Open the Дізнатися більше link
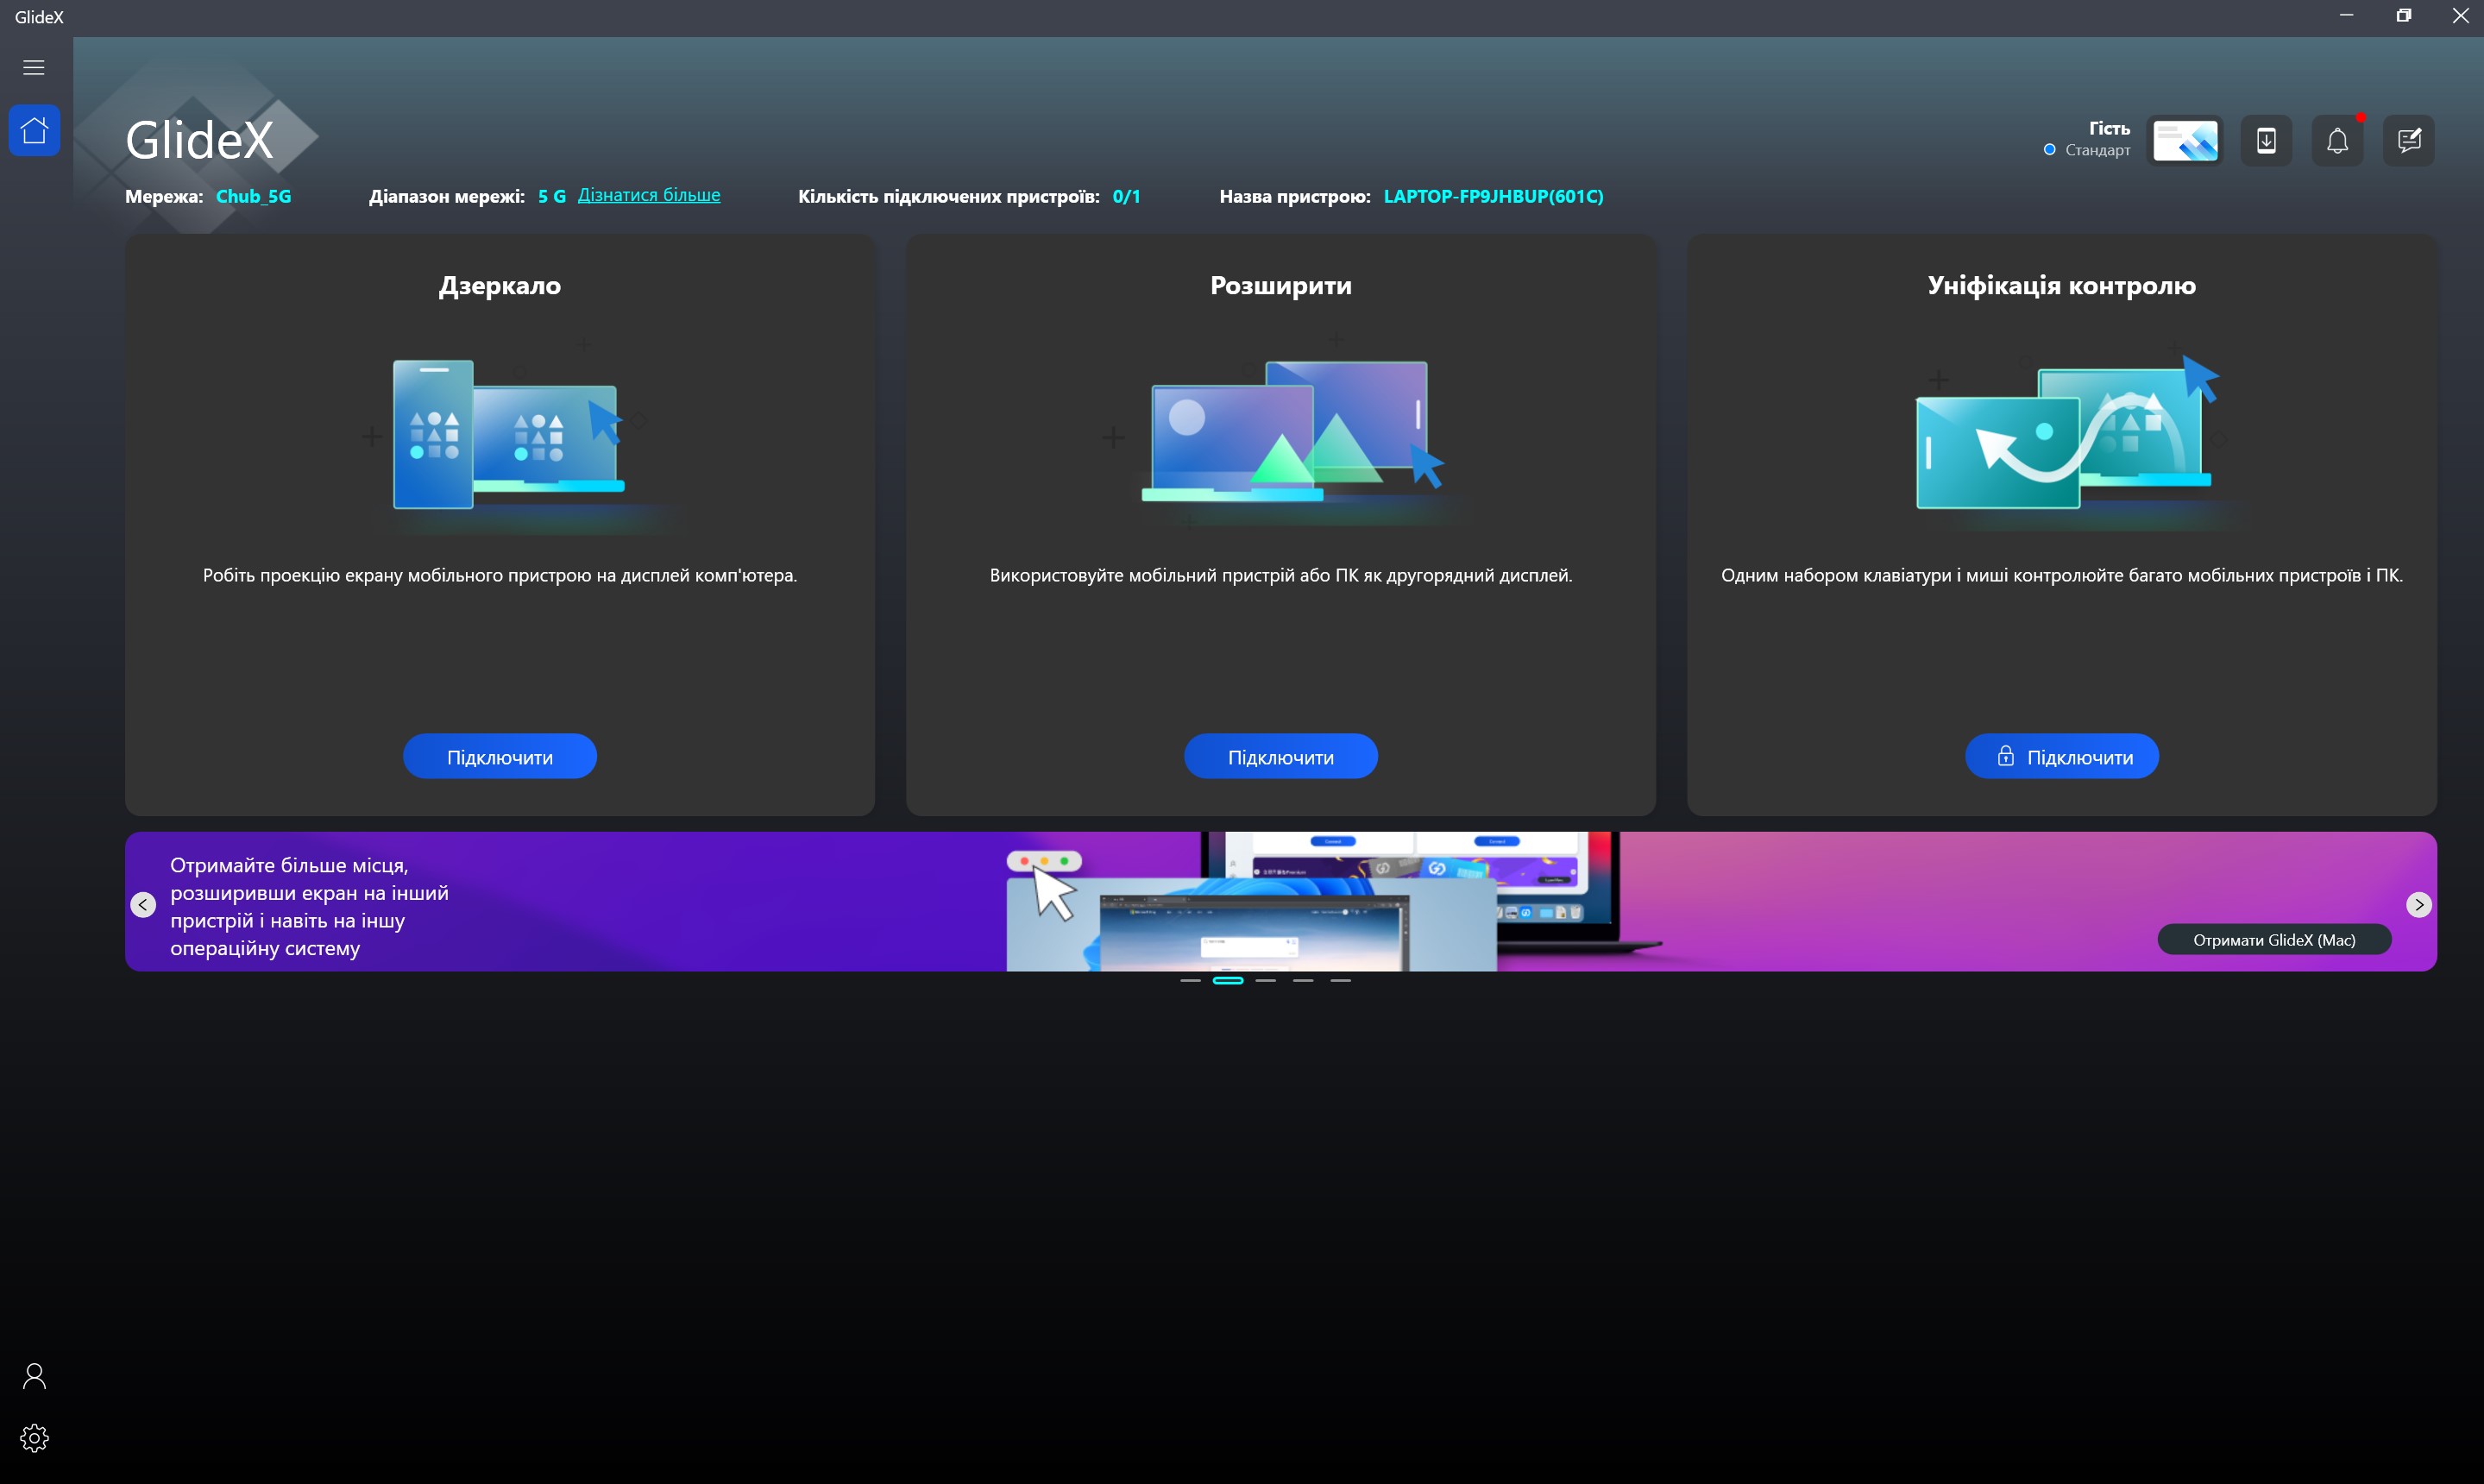2484x1484 pixels. coord(649,195)
